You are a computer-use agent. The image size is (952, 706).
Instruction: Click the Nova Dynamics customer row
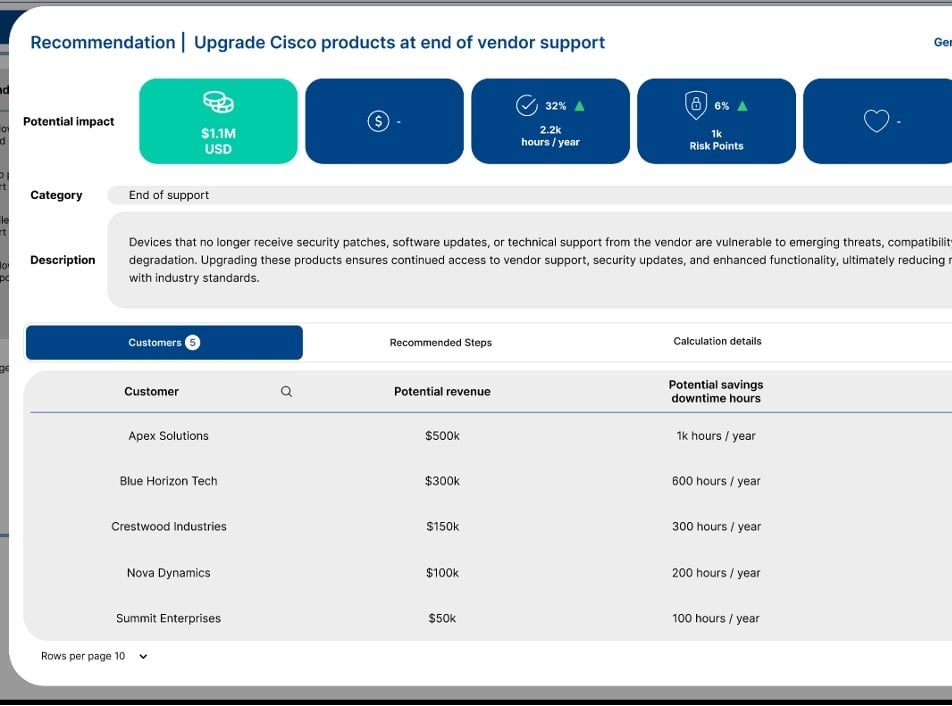point(168,573)
